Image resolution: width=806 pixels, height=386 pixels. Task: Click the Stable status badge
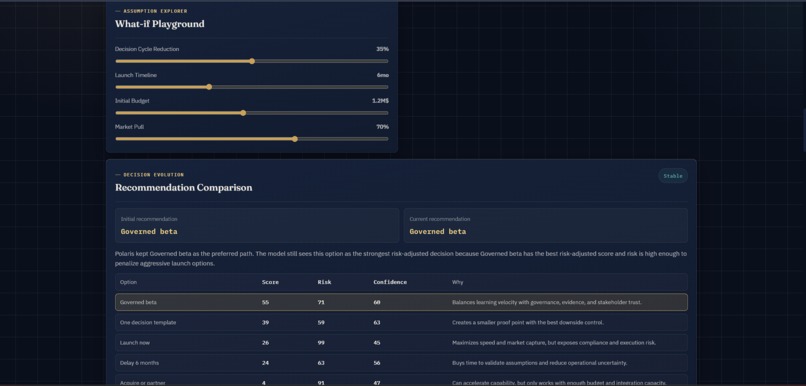673,176
